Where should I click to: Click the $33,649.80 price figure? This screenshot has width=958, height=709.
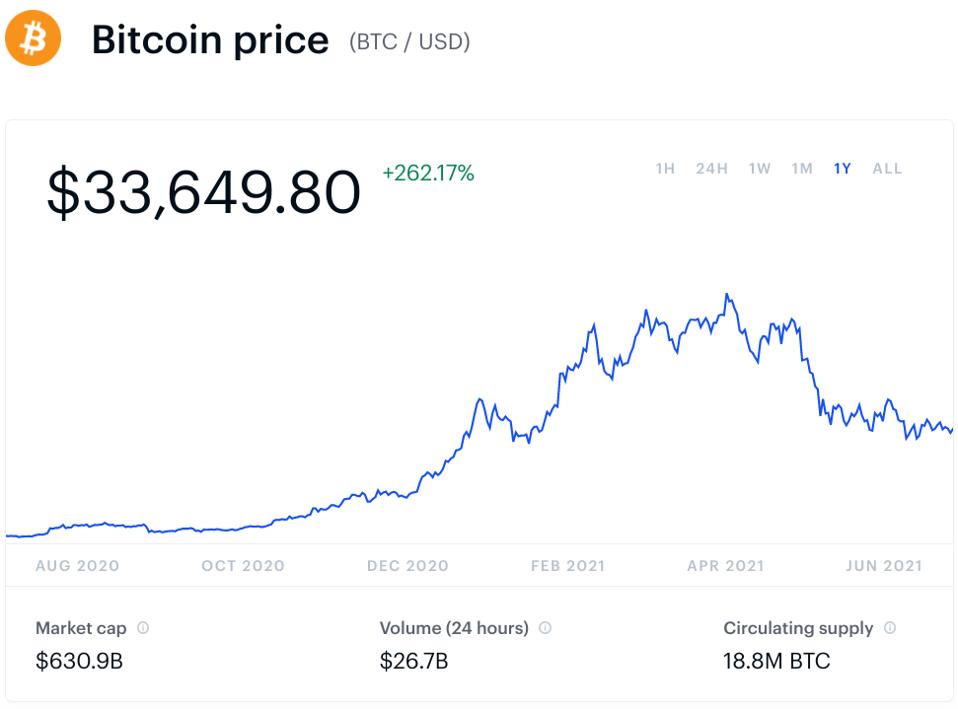tap(203, 193)
